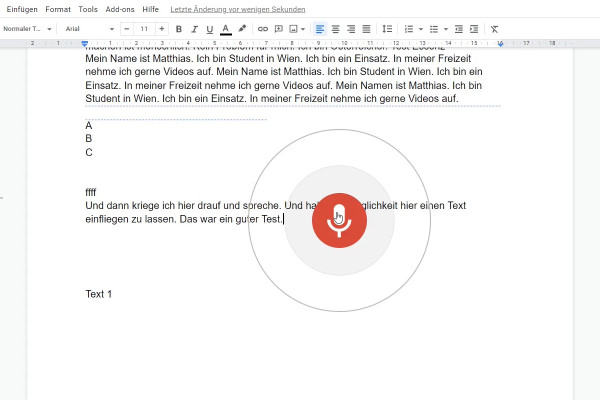Stop voice input via red microphone button
This screenshot has width=600, height=400.
(339, 220)
